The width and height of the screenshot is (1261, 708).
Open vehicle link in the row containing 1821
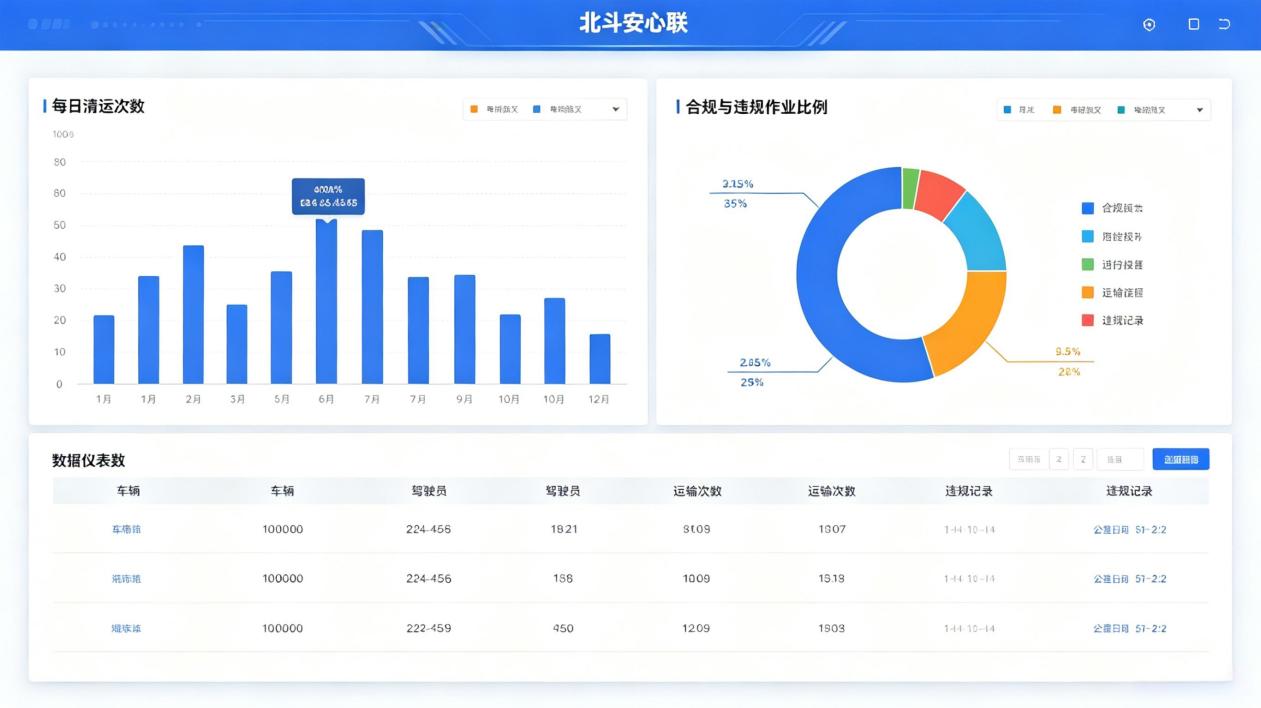(126, 529)
